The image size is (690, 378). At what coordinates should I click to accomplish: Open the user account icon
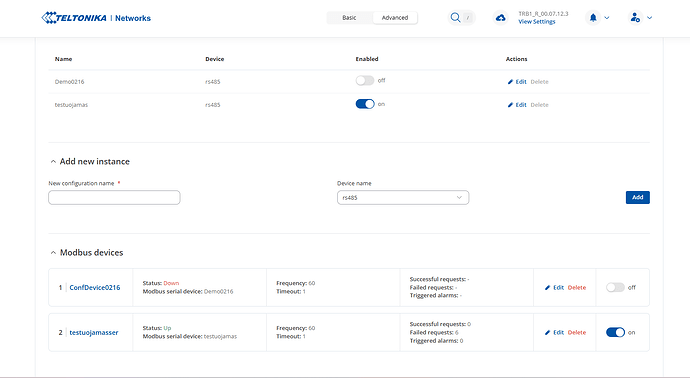(x=635, y=18)
